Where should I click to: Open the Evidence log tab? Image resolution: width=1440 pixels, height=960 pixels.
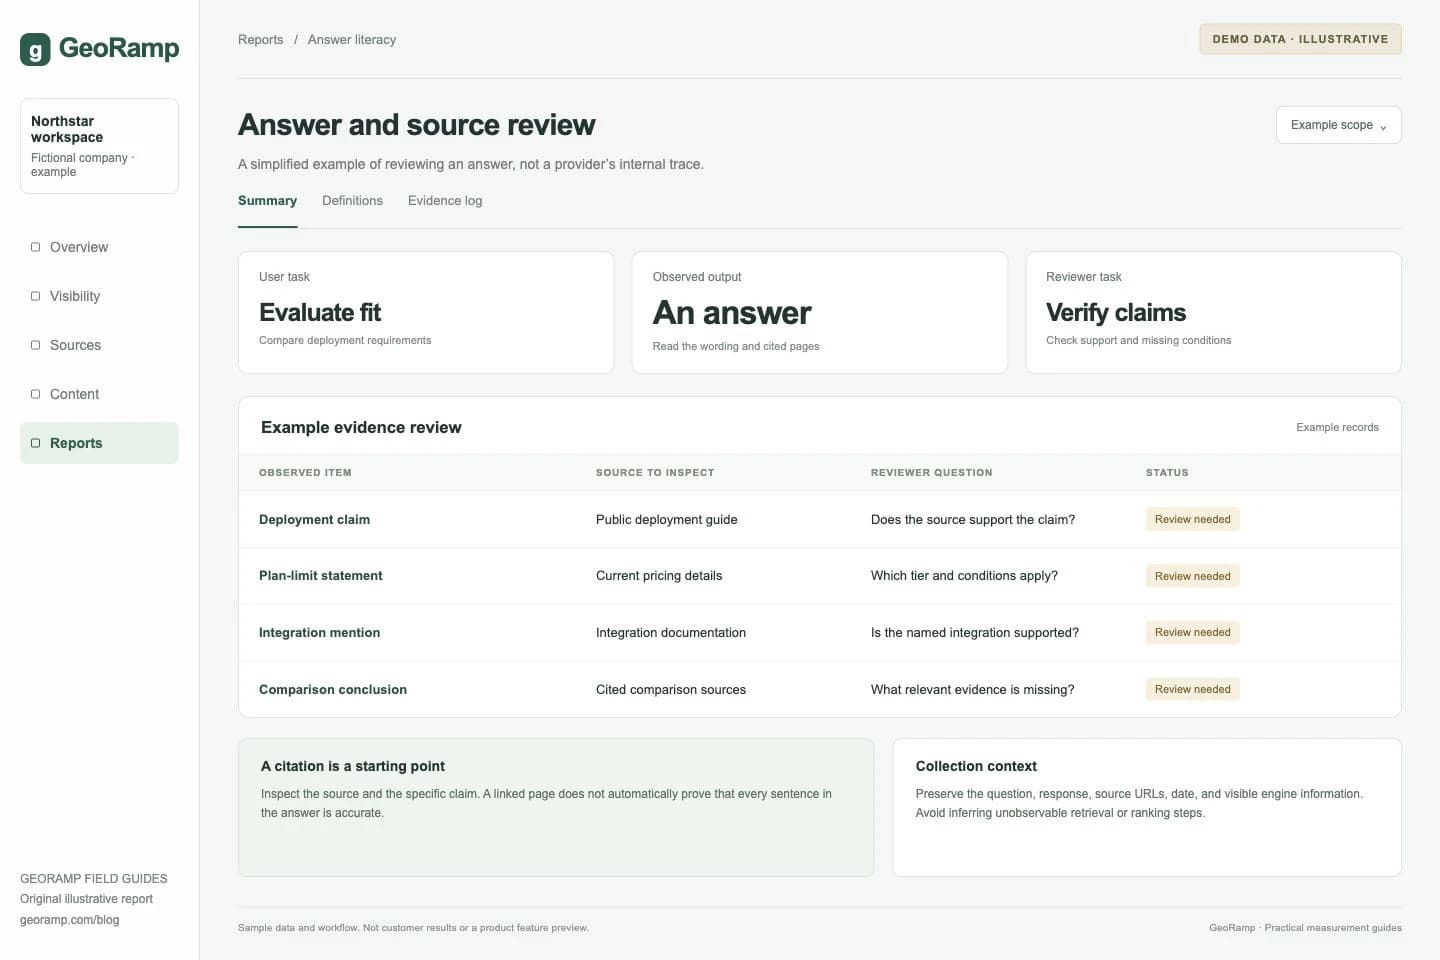tap(445, 201)
